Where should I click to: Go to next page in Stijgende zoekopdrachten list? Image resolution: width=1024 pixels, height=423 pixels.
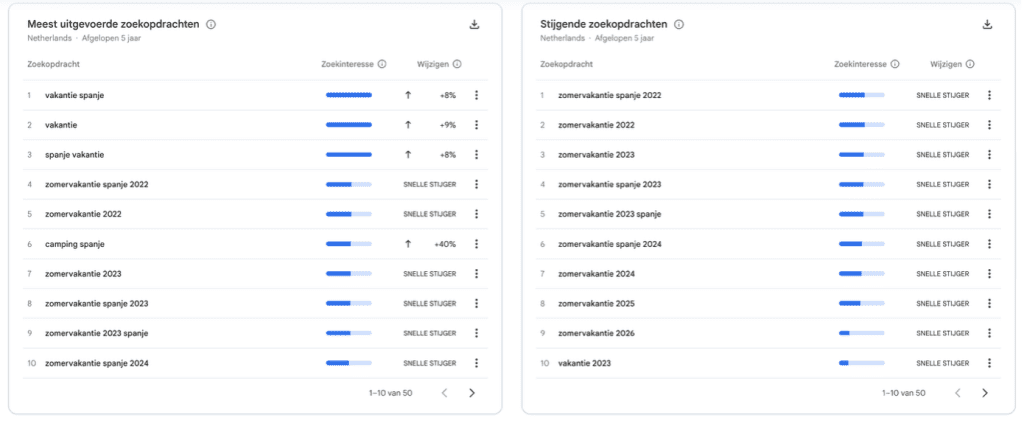tap(985, 393)
